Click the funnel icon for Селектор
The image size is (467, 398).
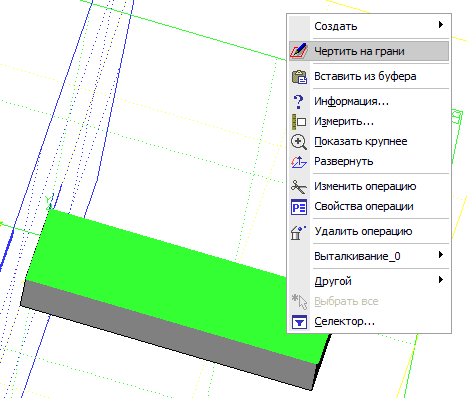click(x=299, y=322)
